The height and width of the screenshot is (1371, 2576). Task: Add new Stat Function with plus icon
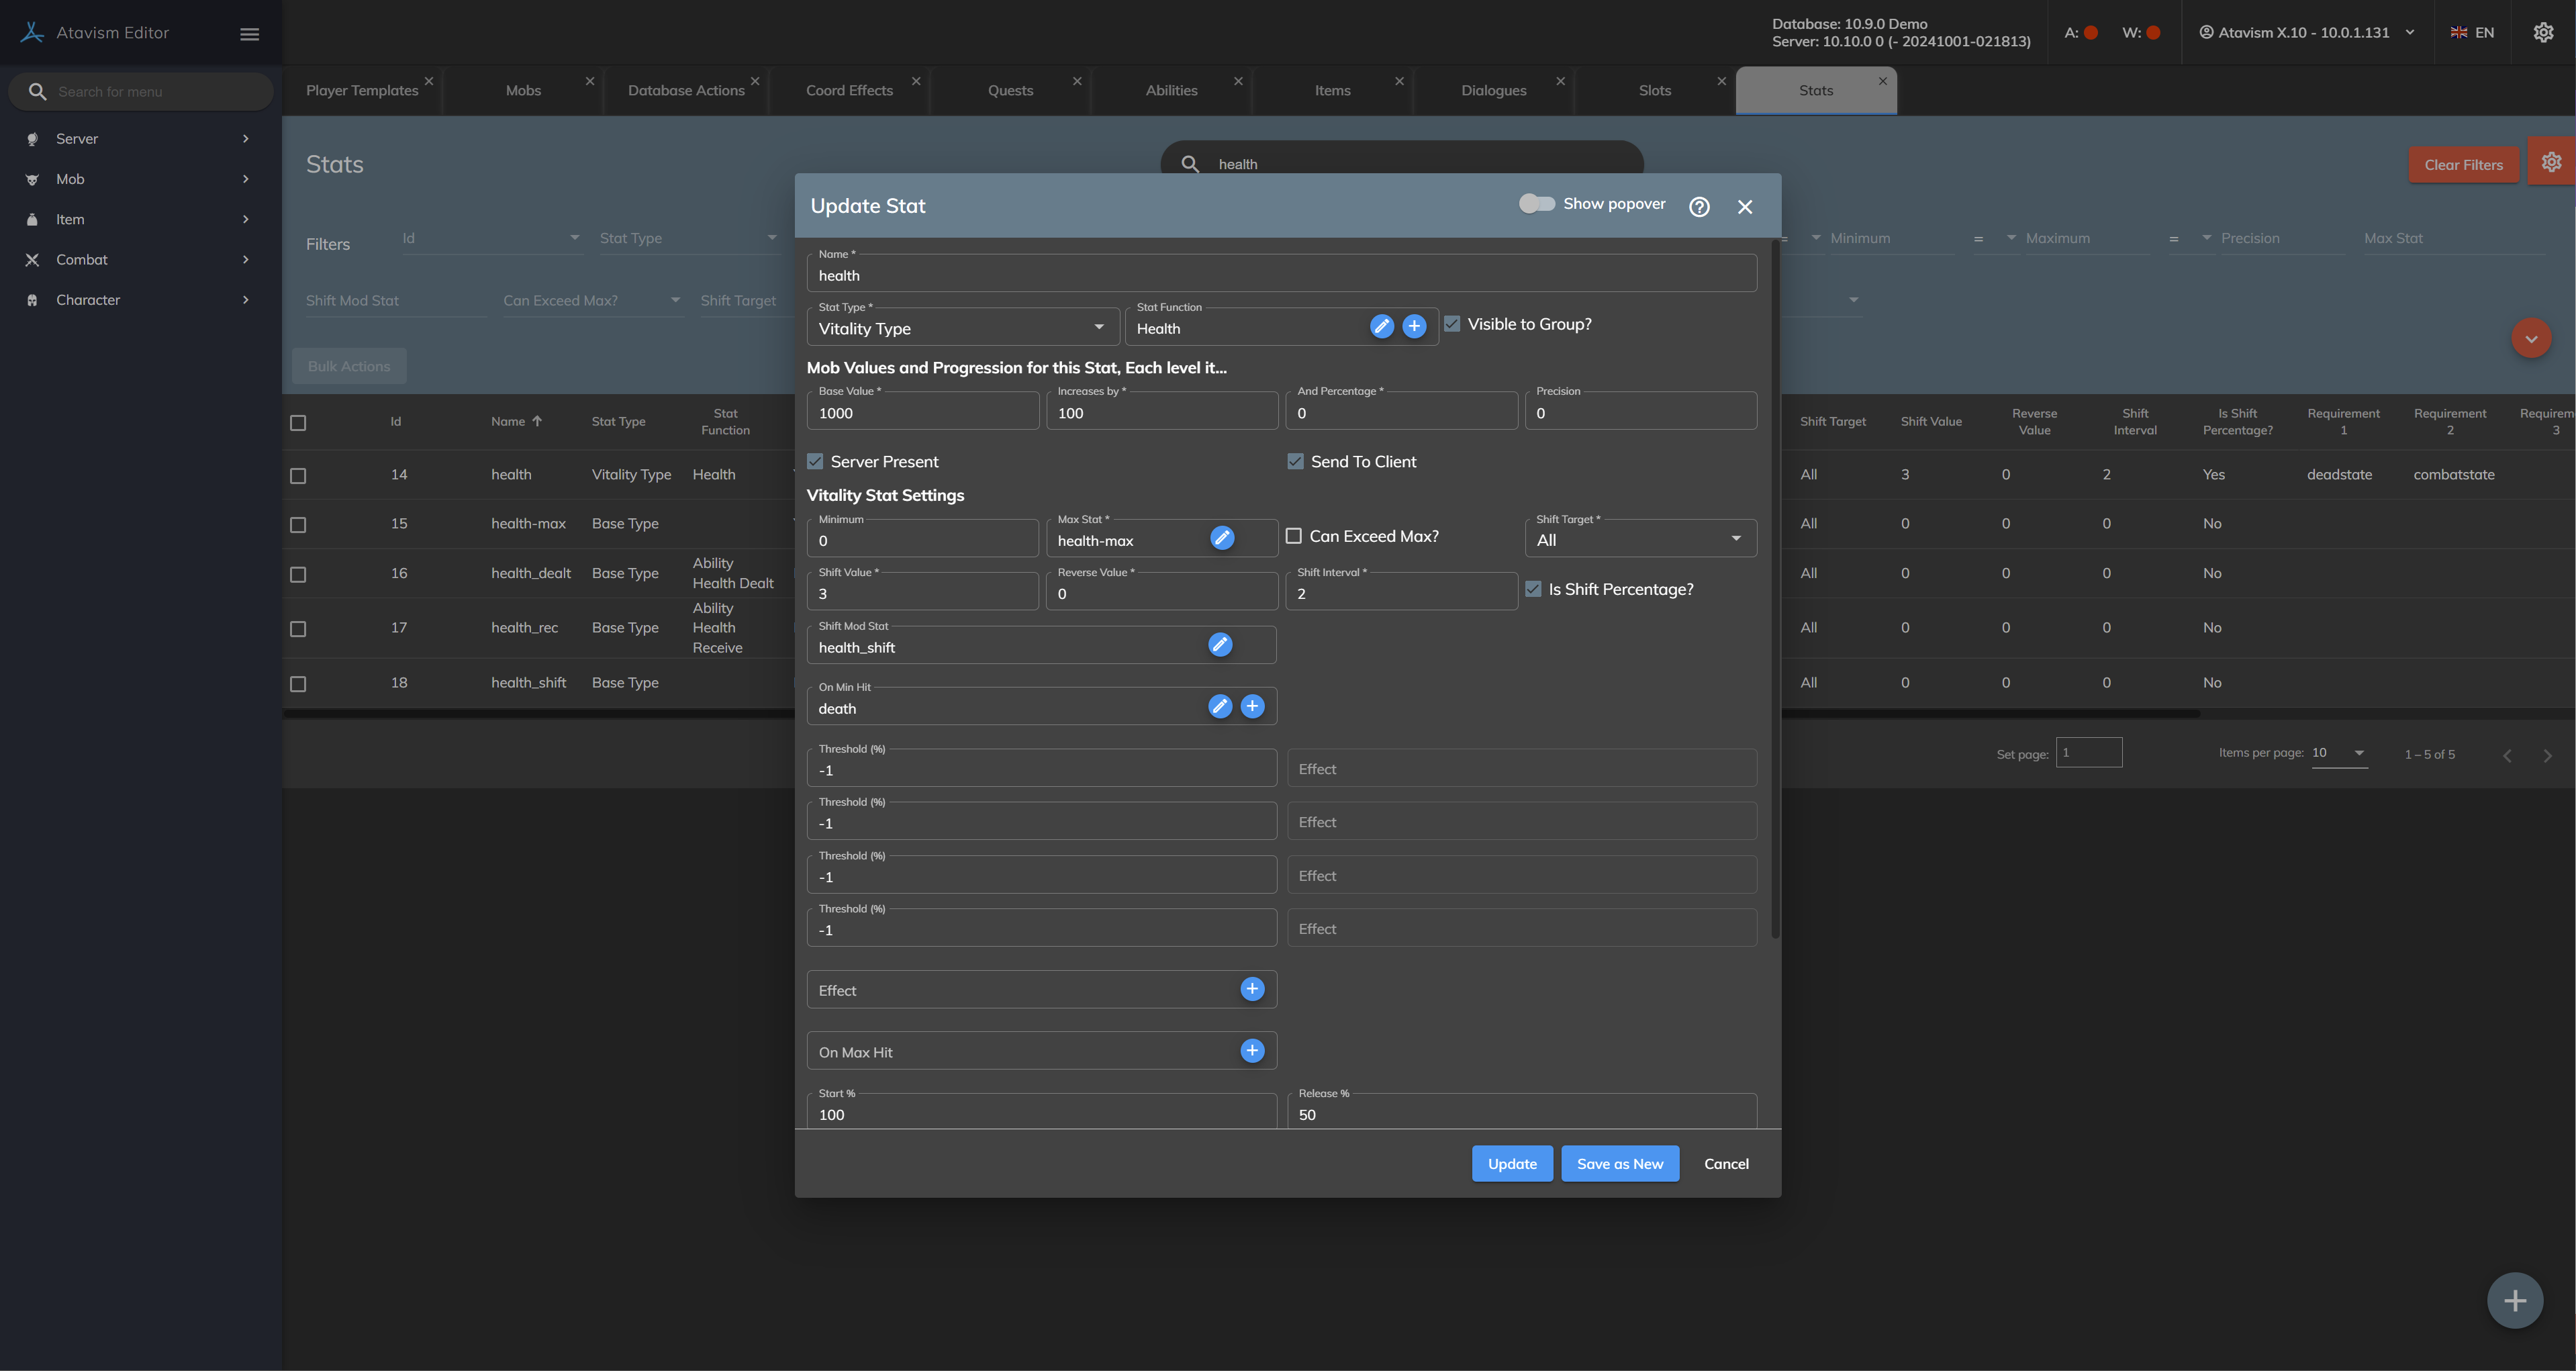1414,326
